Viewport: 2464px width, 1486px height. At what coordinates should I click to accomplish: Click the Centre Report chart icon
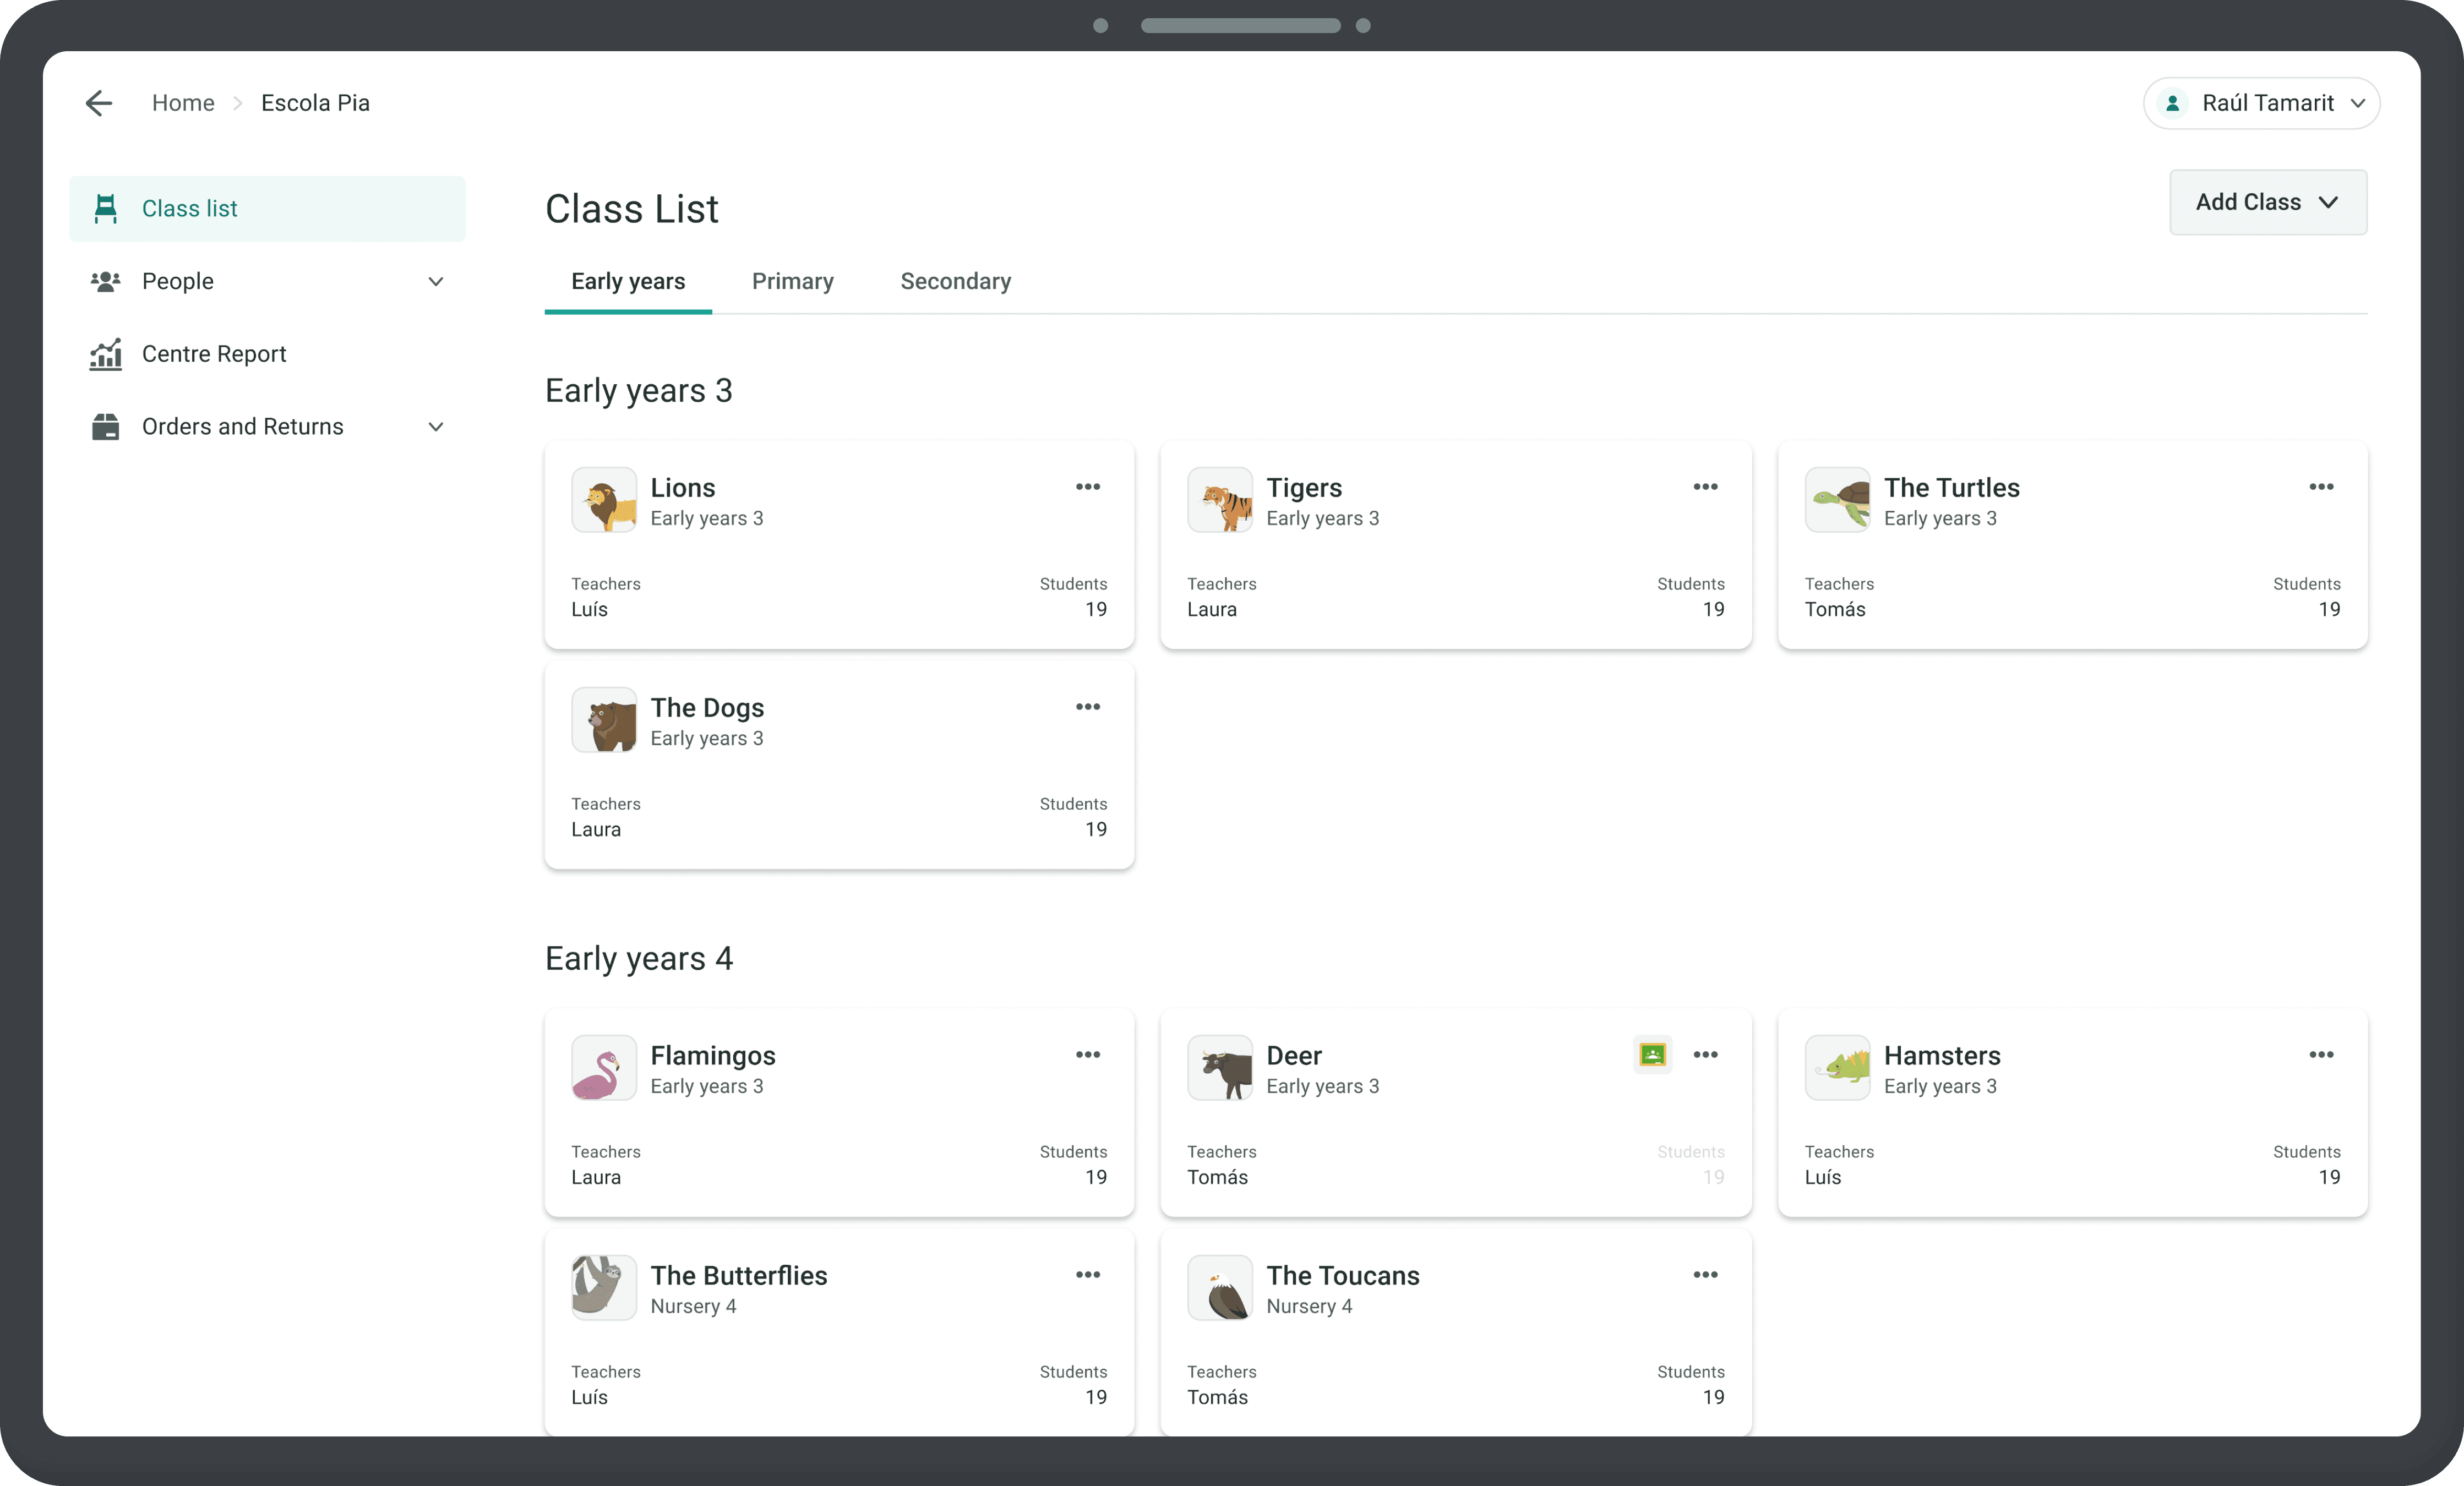coord(105,354)
